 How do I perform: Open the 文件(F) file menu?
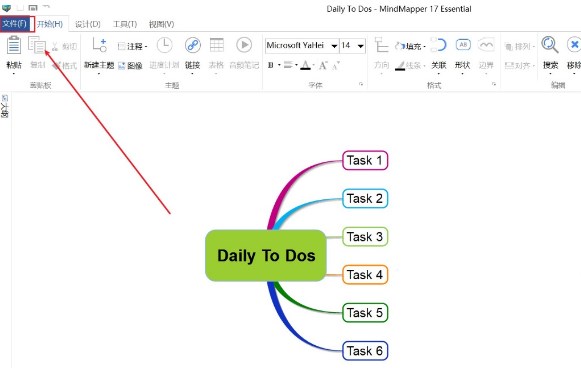tap(15, 24)
